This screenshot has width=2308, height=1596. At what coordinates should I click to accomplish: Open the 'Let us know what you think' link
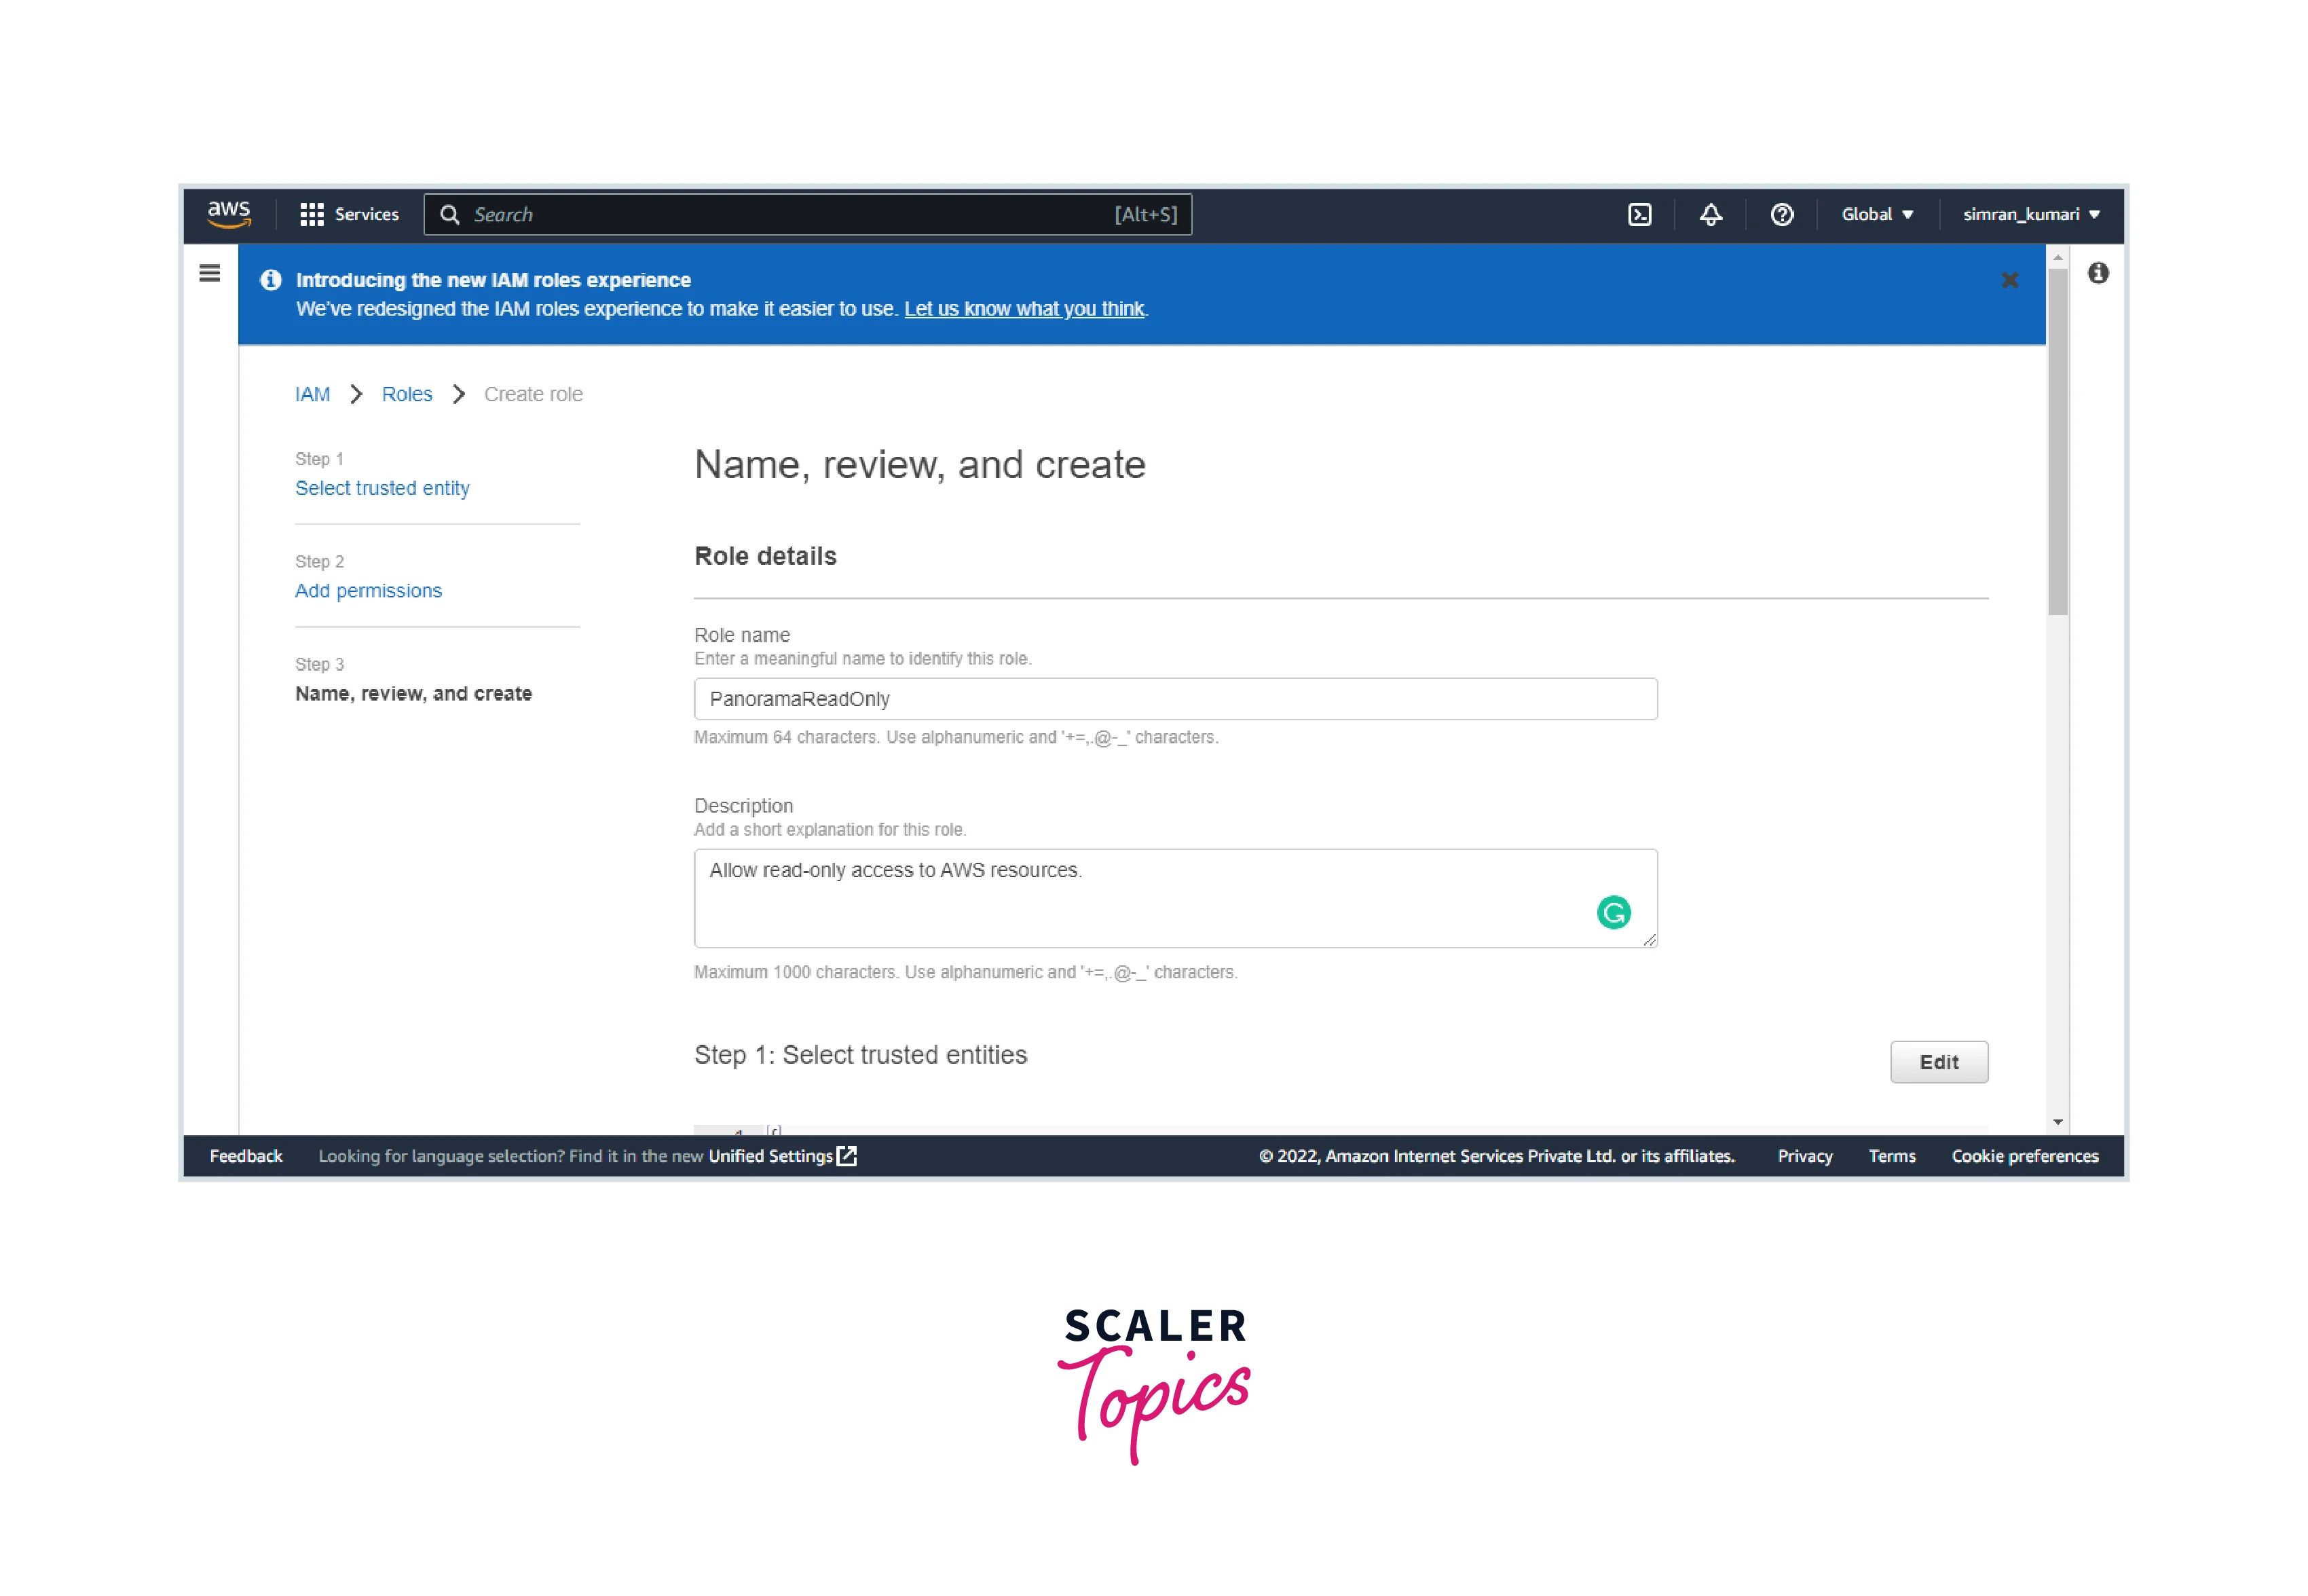click(x=1024, y=309)
